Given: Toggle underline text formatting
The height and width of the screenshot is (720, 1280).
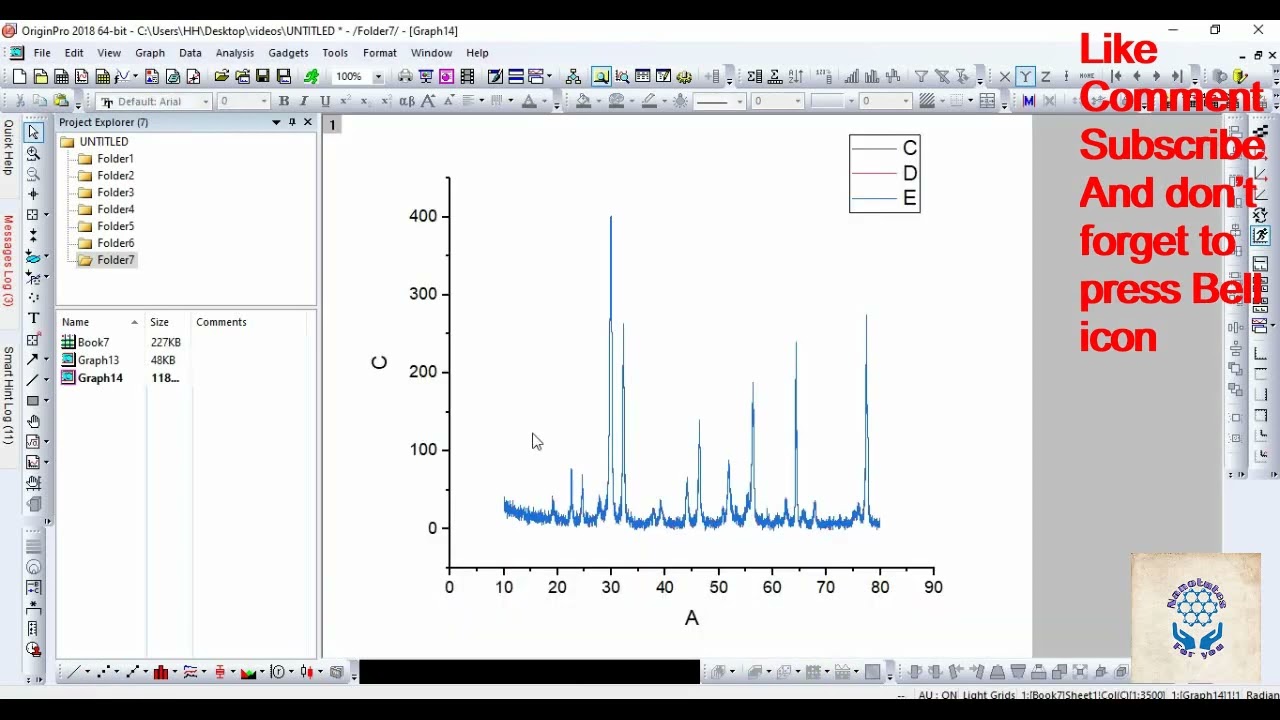Looking at the screenshot, I should (x=325, y=101).
